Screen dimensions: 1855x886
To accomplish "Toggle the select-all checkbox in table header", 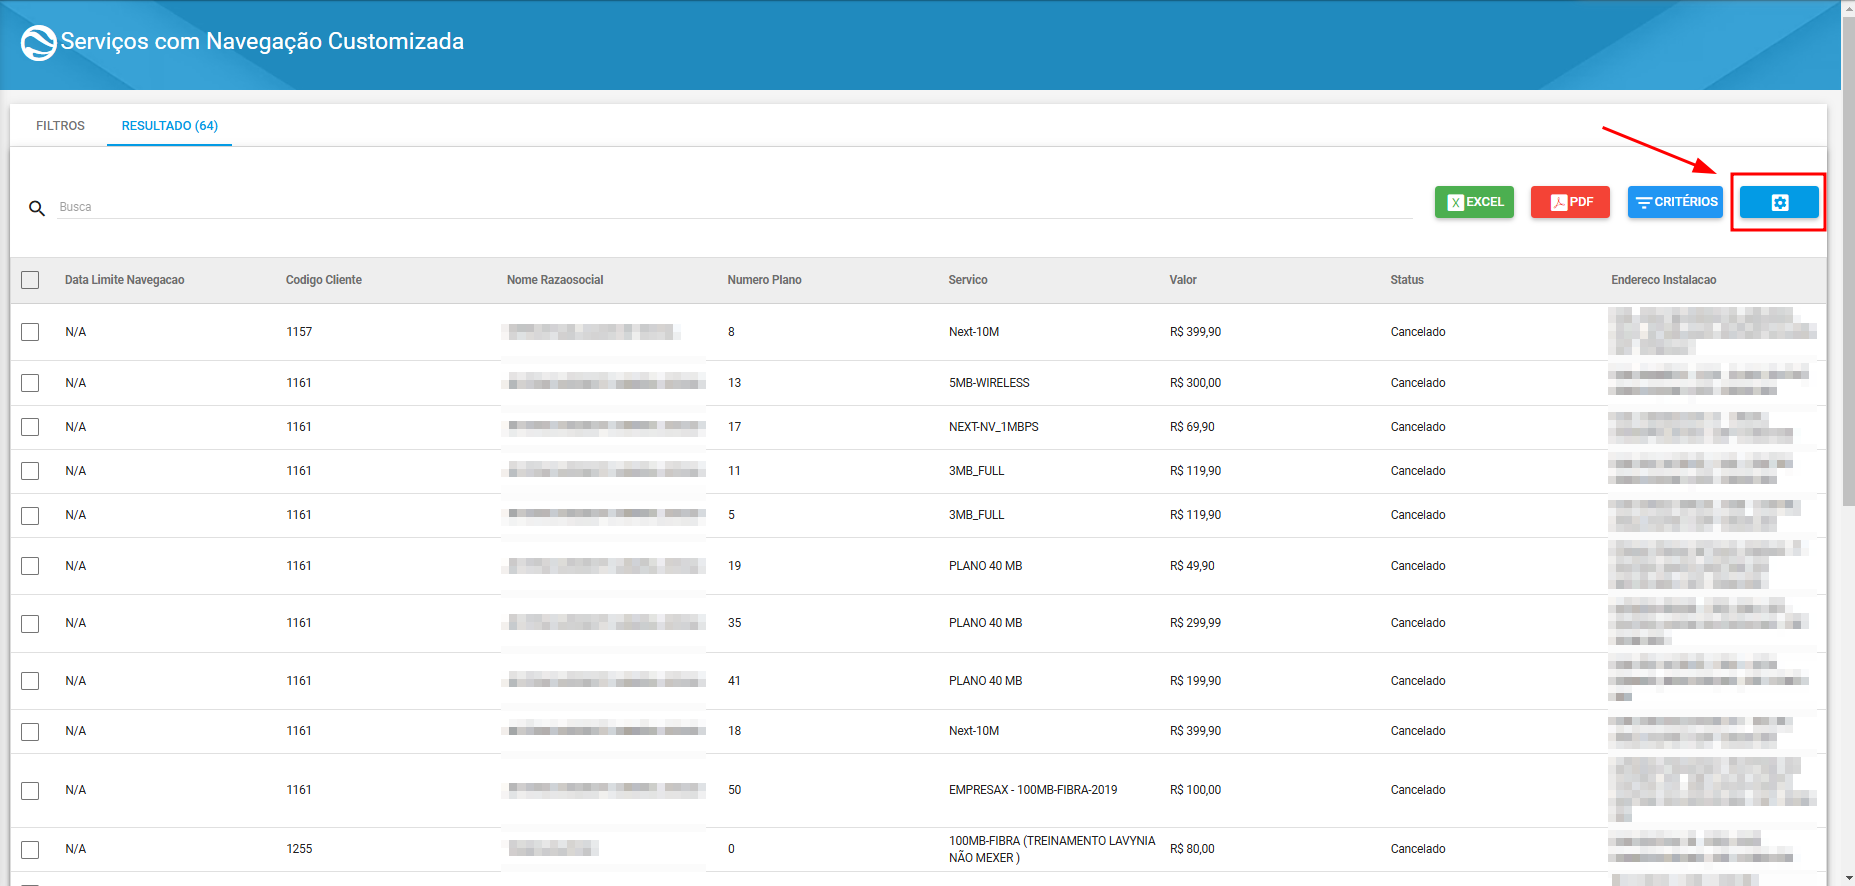I will click(30, 280).
